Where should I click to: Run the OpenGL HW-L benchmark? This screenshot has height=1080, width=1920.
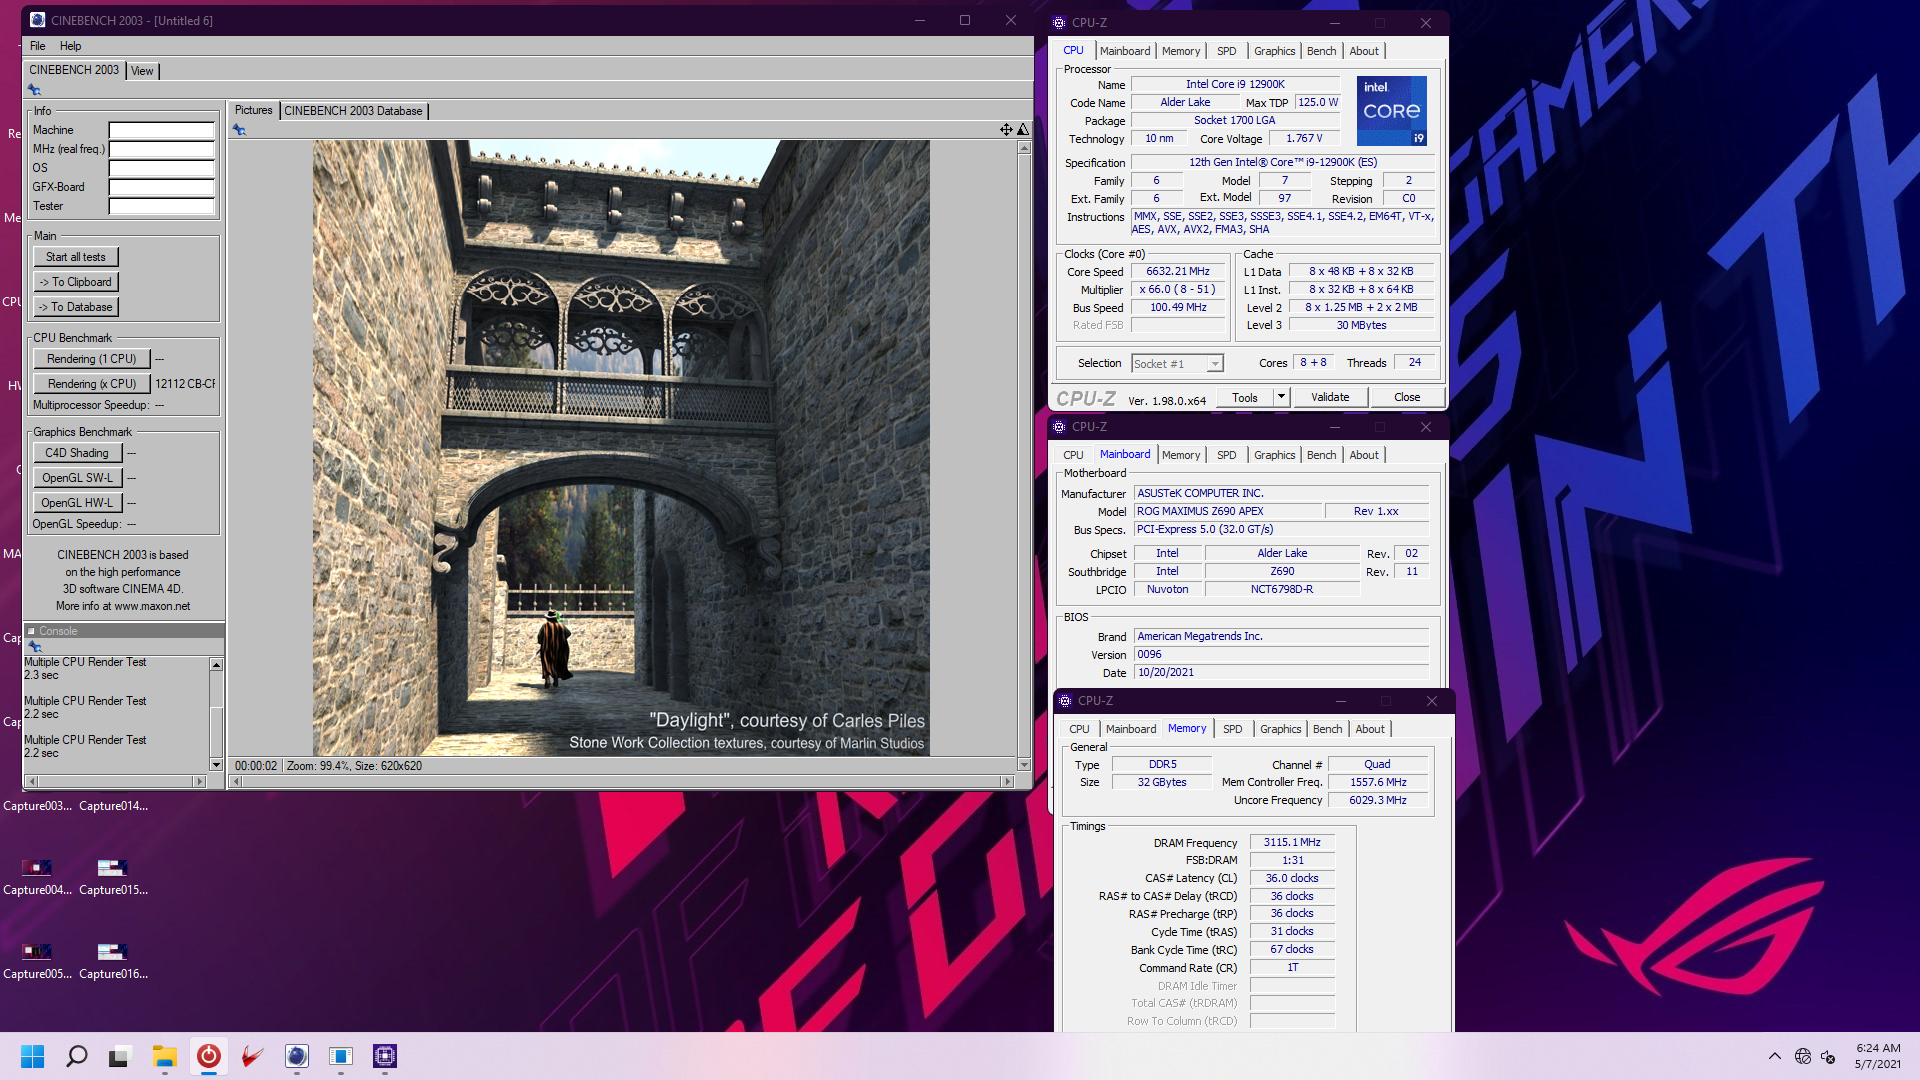click(x=77, y=503)
